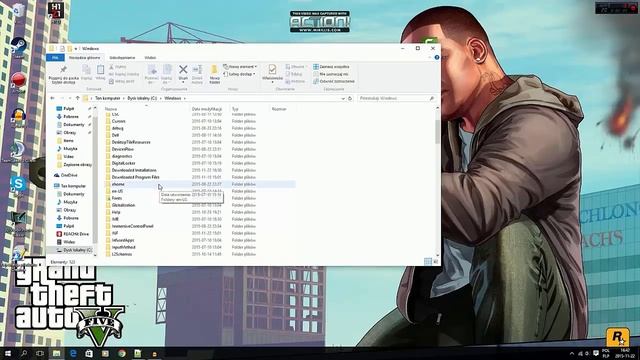
Task: Switch to the Widok ribbon tab
Action: click(150, 58)
